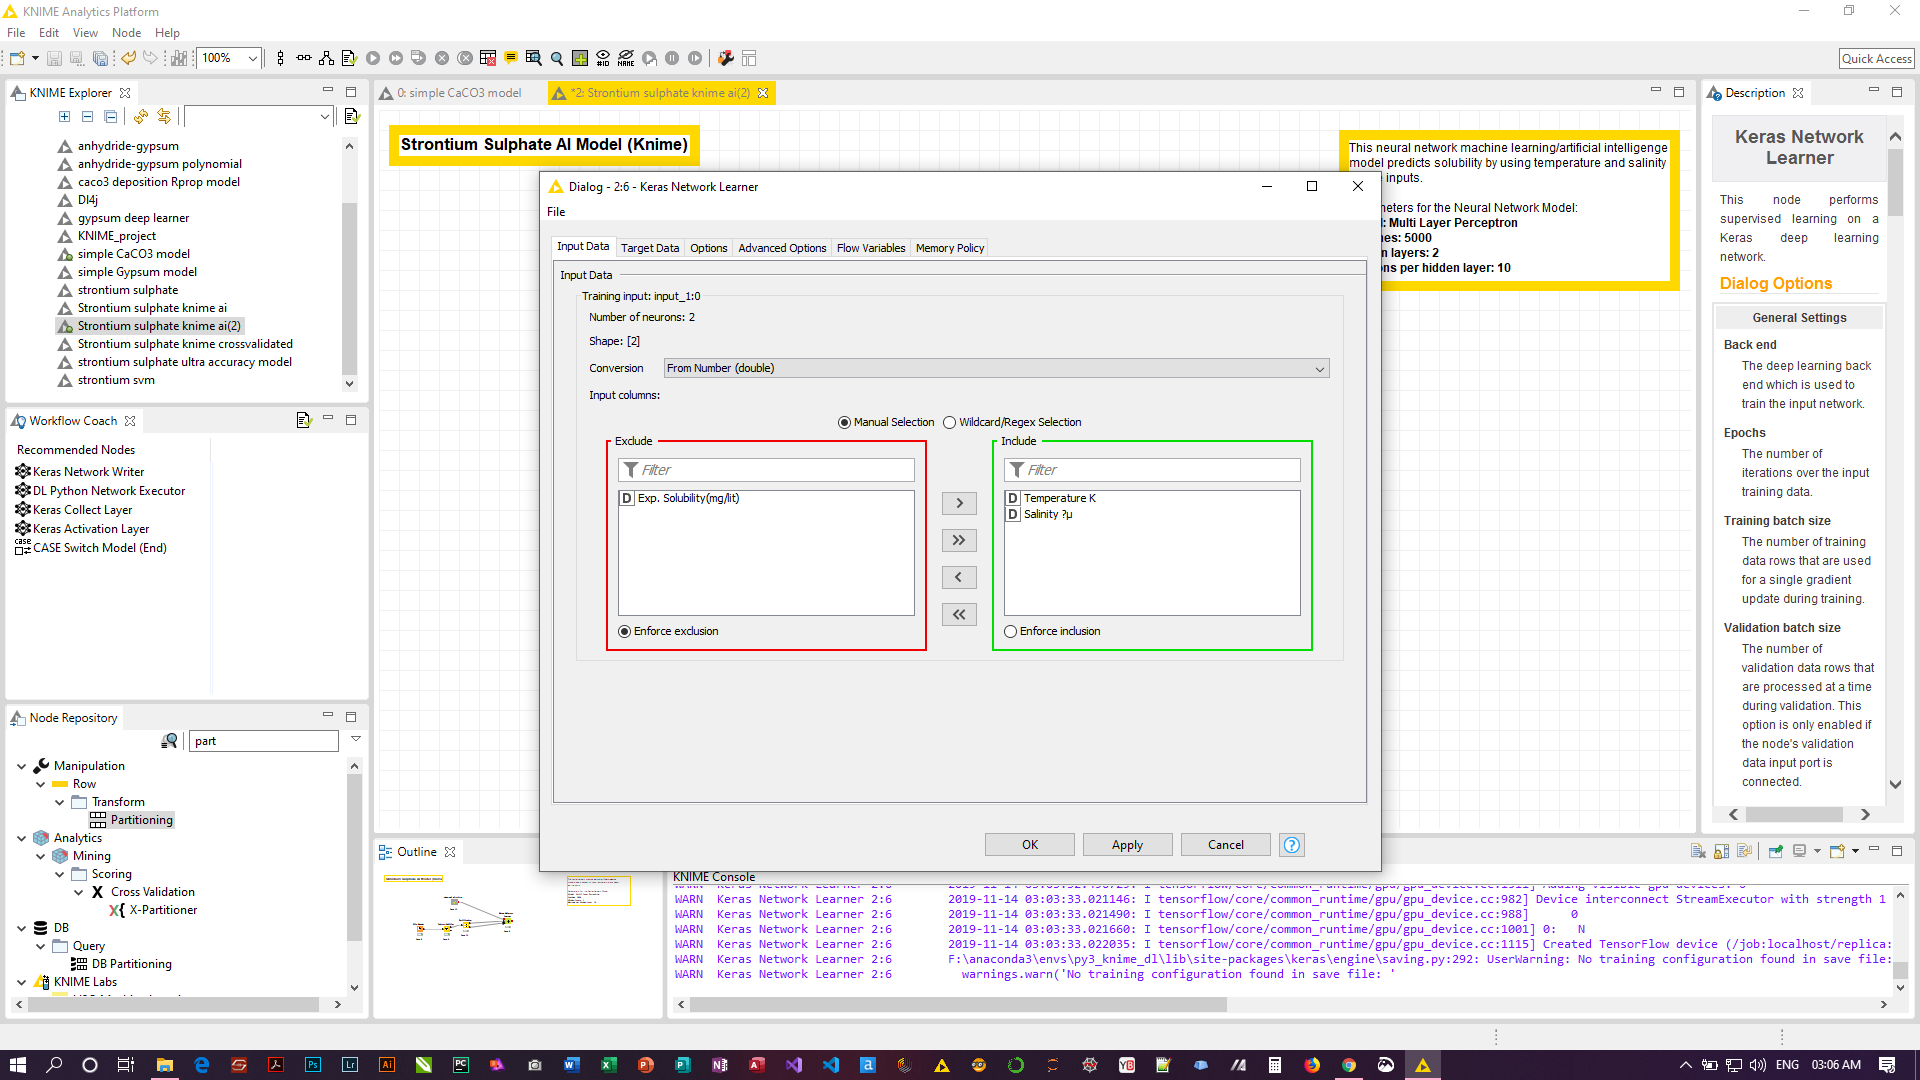Select Wildcard/Regex Selection radio button
The image size is (1920, 1080).
pyautogui.click(x=950, y=422)
